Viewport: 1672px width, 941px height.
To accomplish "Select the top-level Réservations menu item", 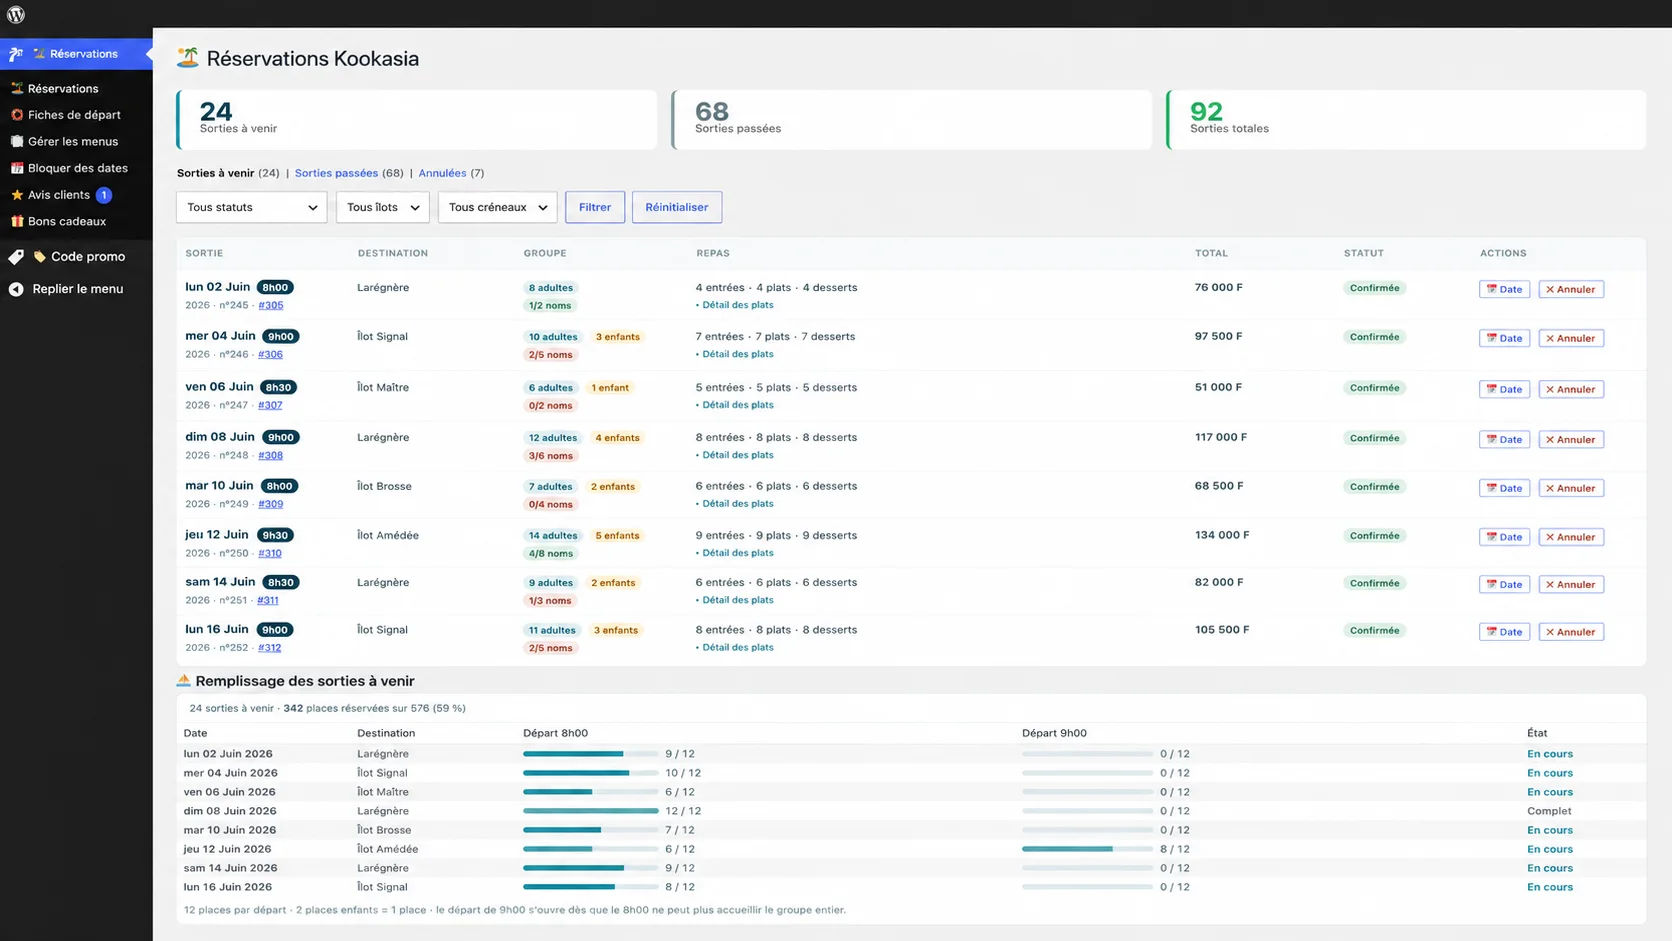I will pyautogui.click(x=76, y=54).
